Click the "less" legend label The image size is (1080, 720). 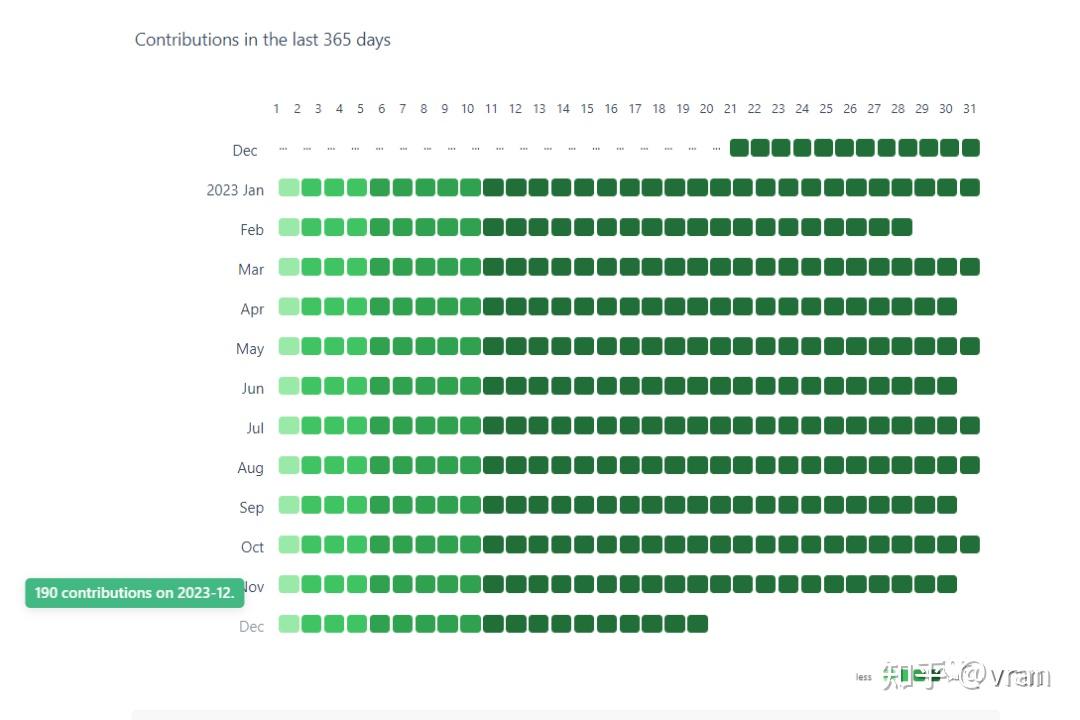[864, 677]
